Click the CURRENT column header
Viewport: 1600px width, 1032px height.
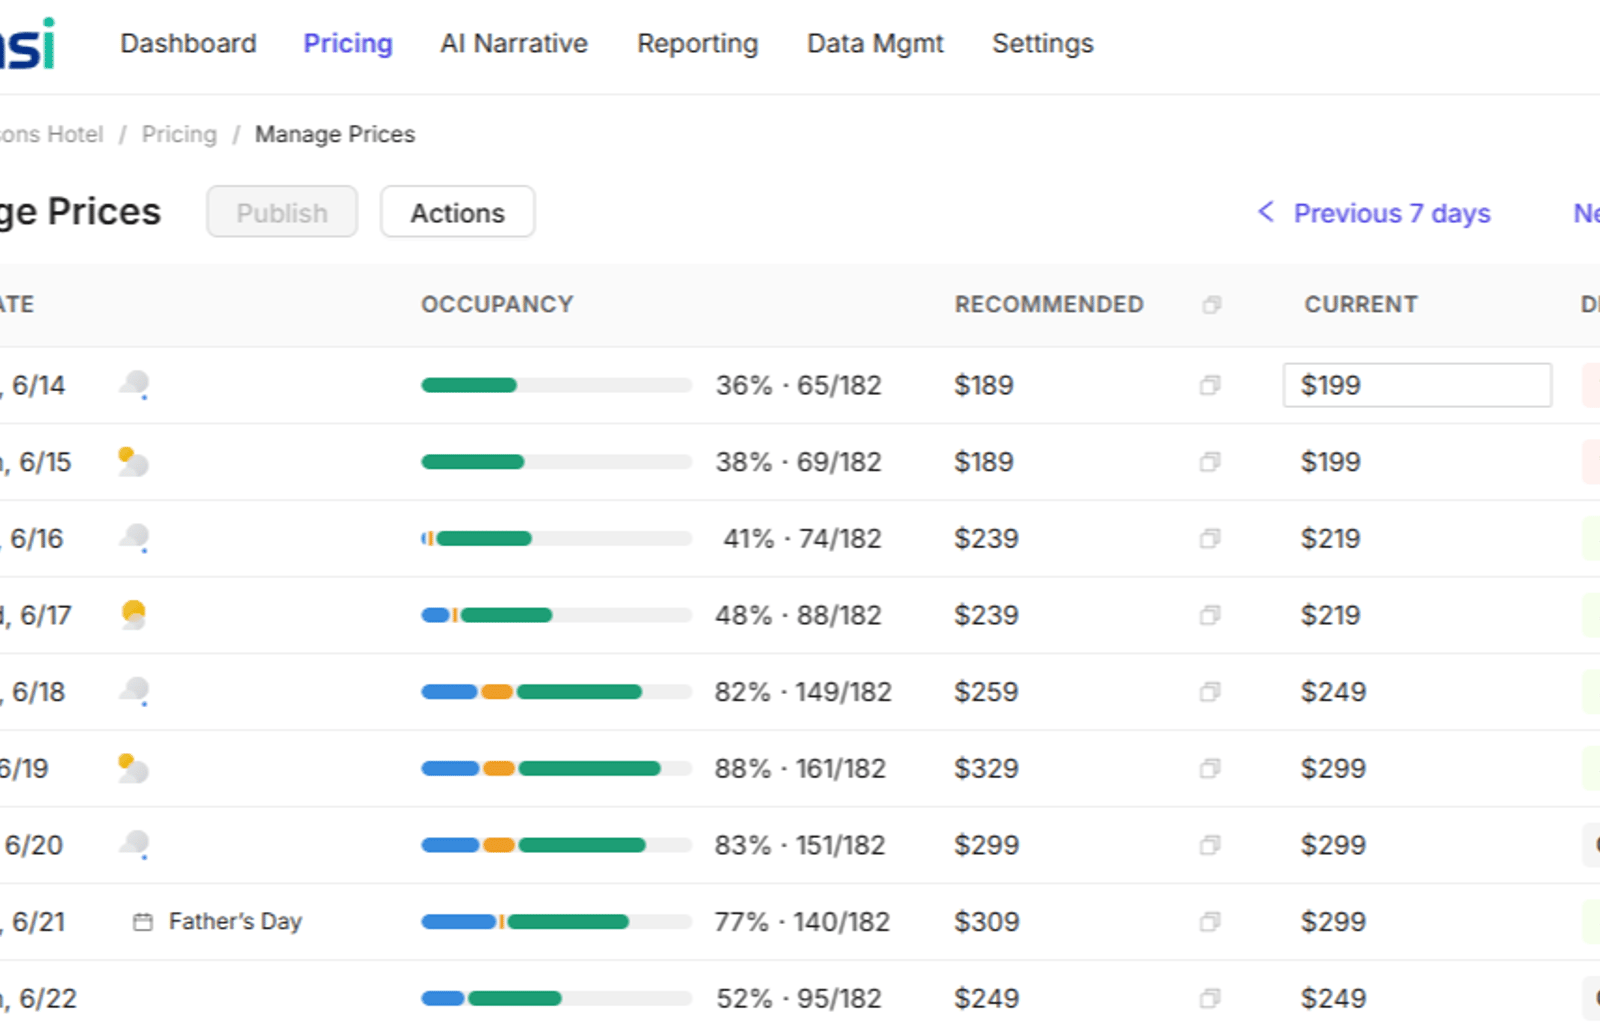coord(1361,305)
